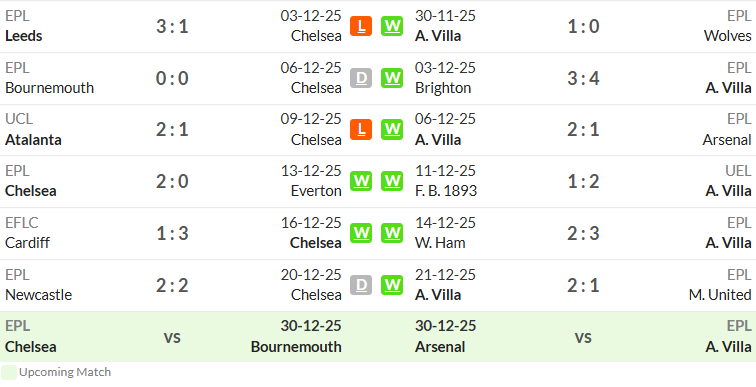
Task: Open the Leeds 3 : 1 score
Action: [172, 27]
